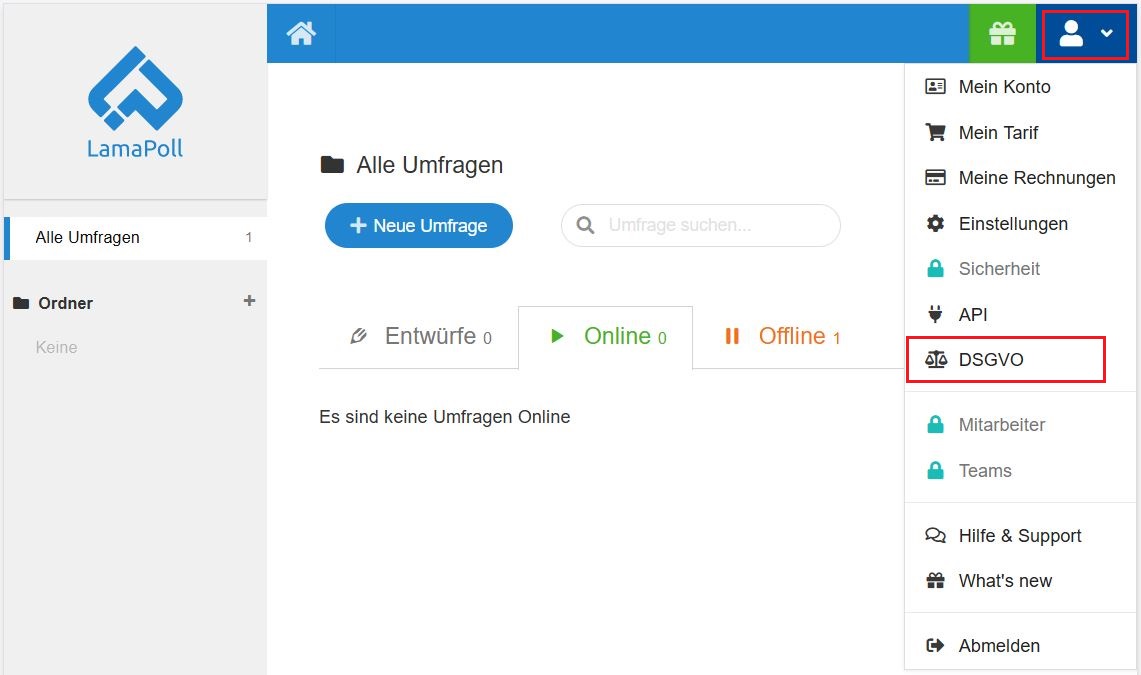Viewport: 1141px width, 675px height.
Task: Open Mein Tarif menu entry
Action: pos(998,133)
